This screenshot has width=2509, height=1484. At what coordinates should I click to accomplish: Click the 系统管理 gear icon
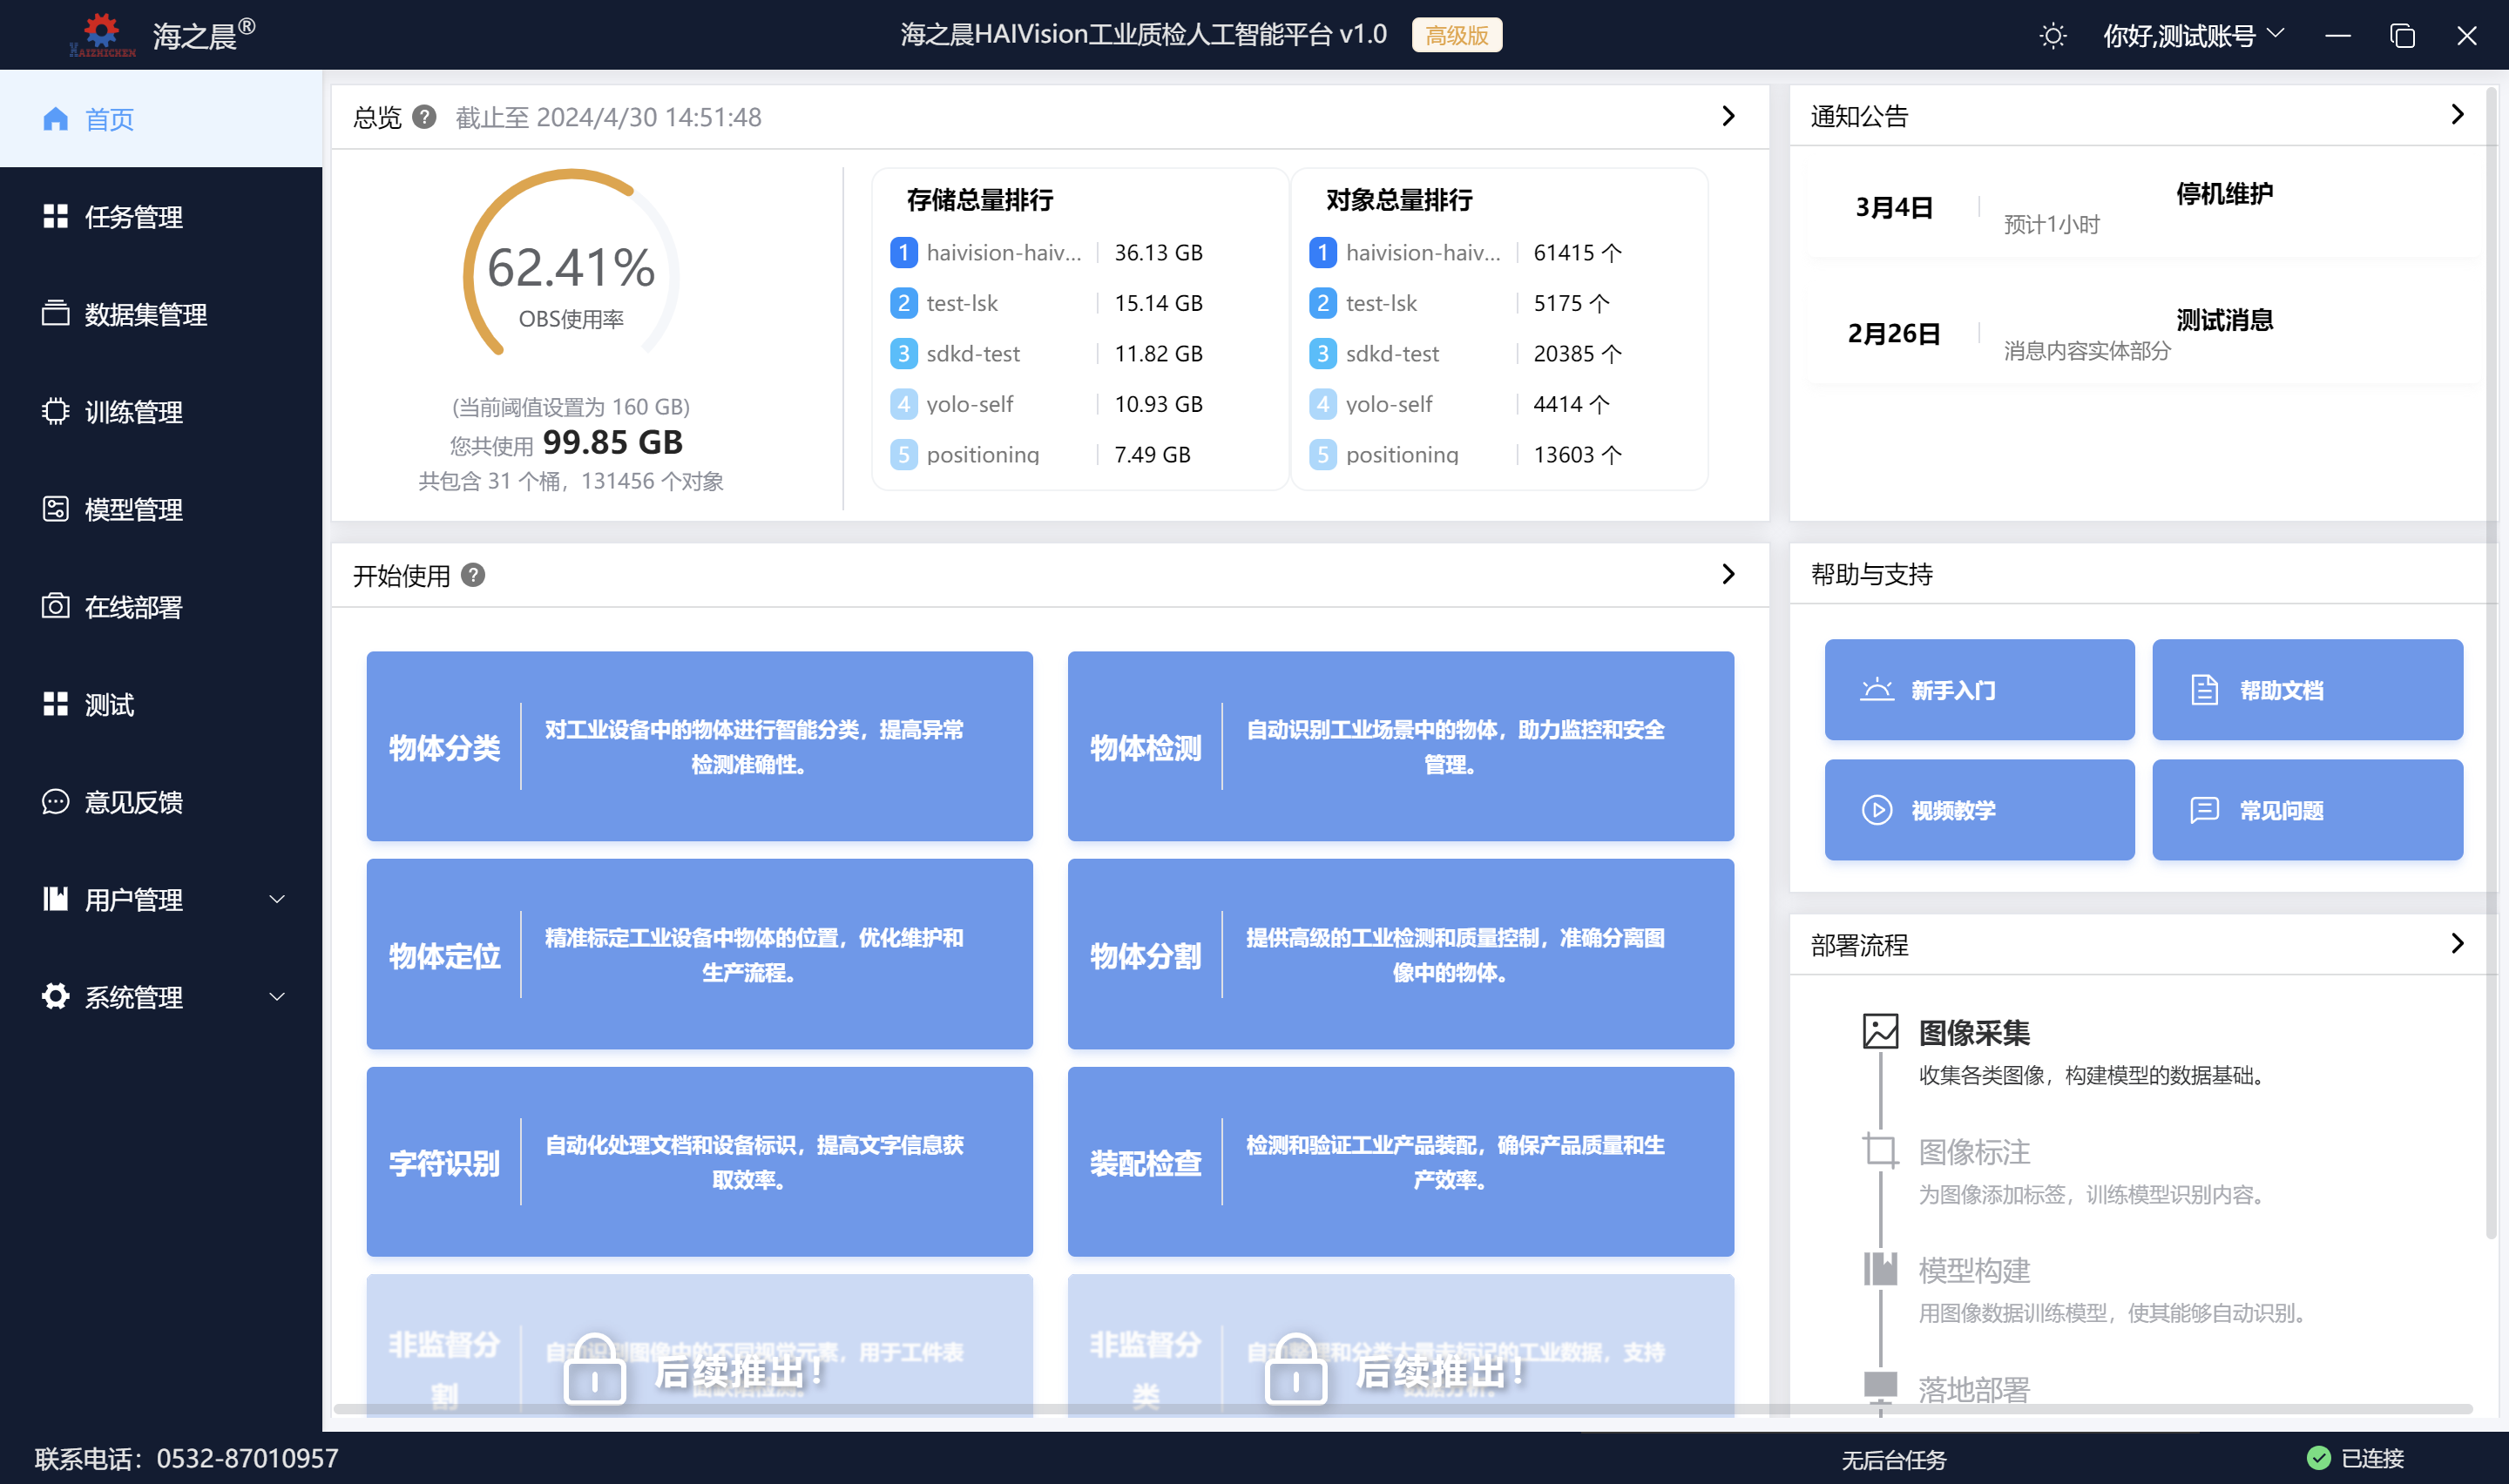pyautogui.click(x=55, y=997)
